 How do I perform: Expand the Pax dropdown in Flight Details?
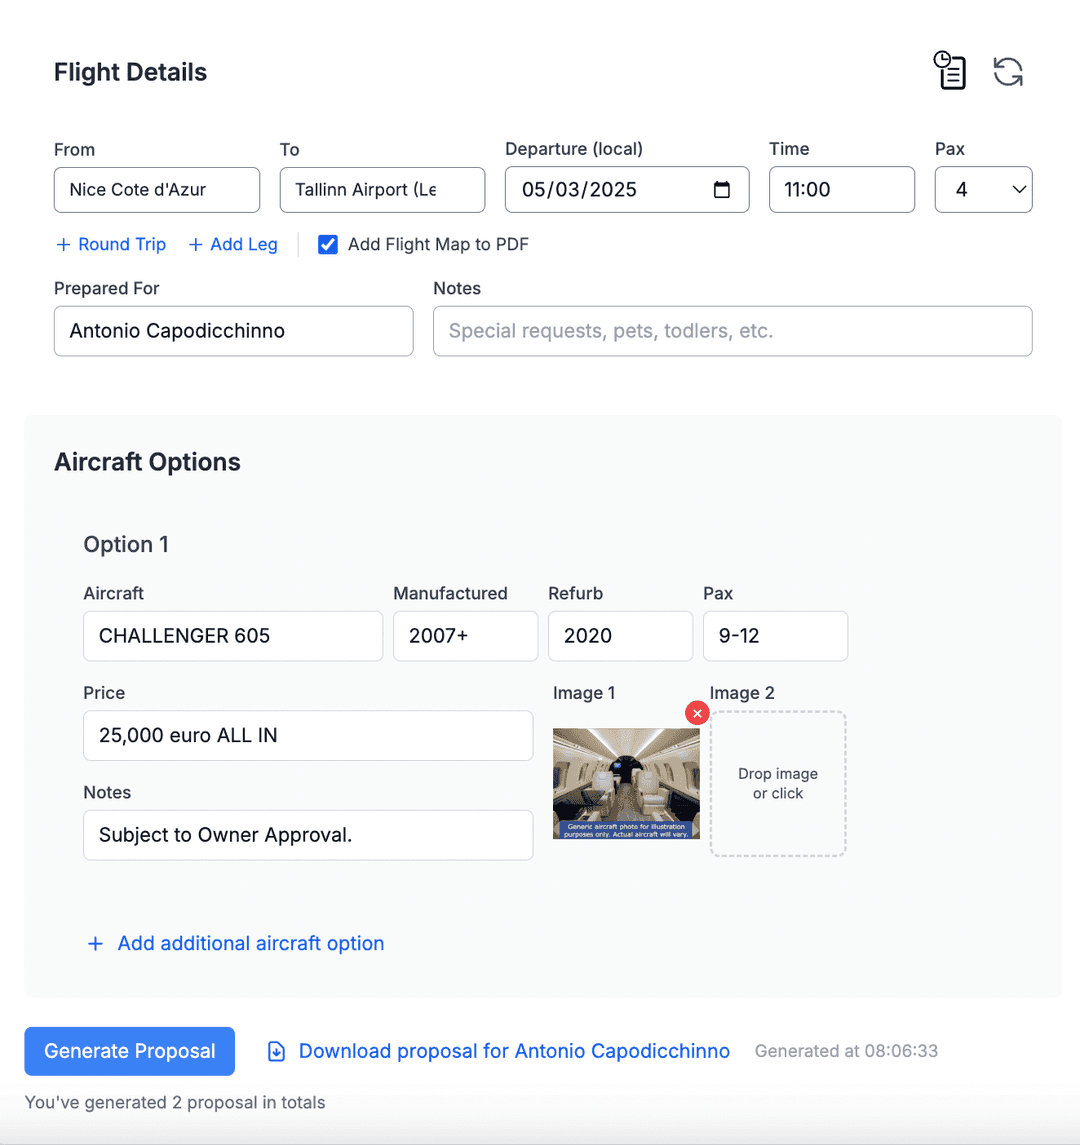point(983,190)
